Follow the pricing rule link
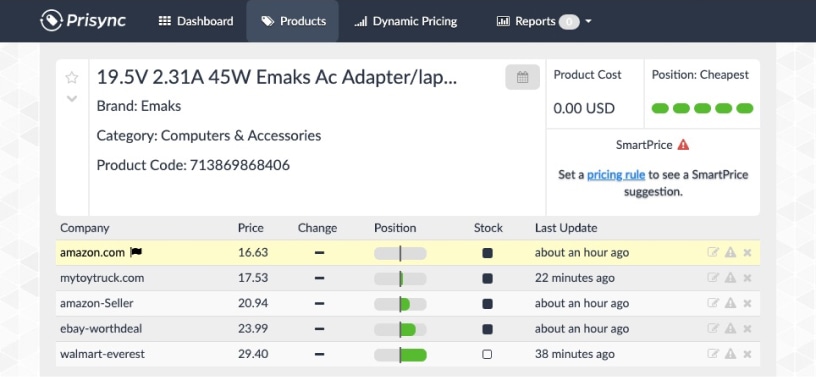 [x=616, y=175]
